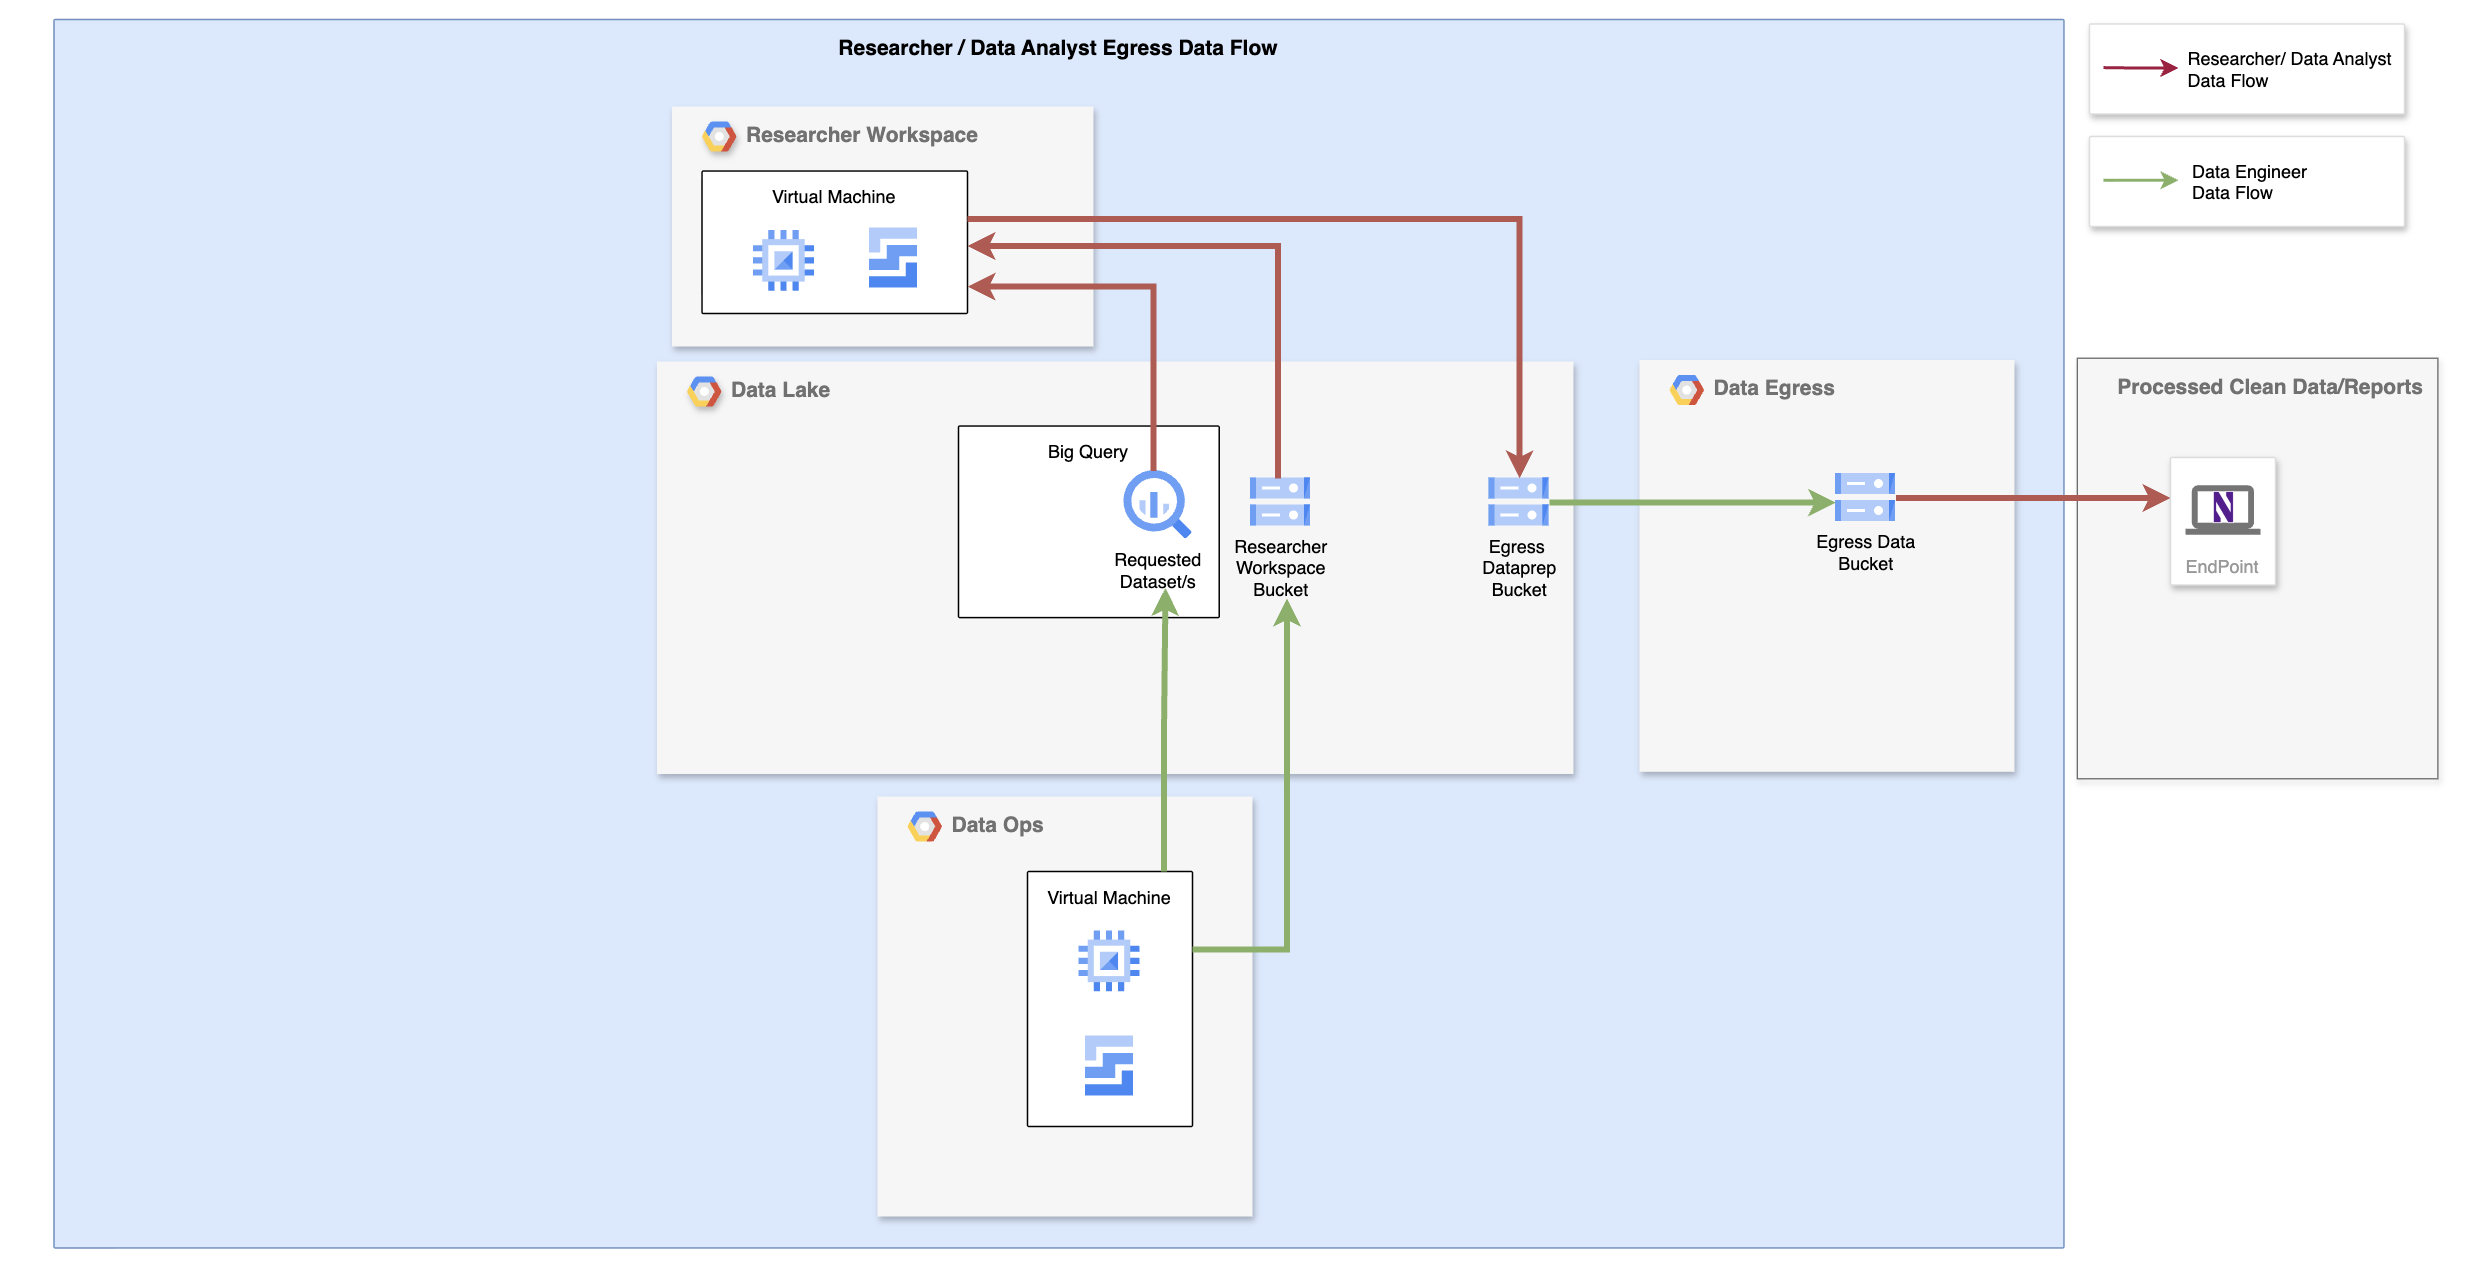The image size is (2472, 1286).
Task: Click the Egress Dataprep Bucket icon
Action: click(1518, 501)
